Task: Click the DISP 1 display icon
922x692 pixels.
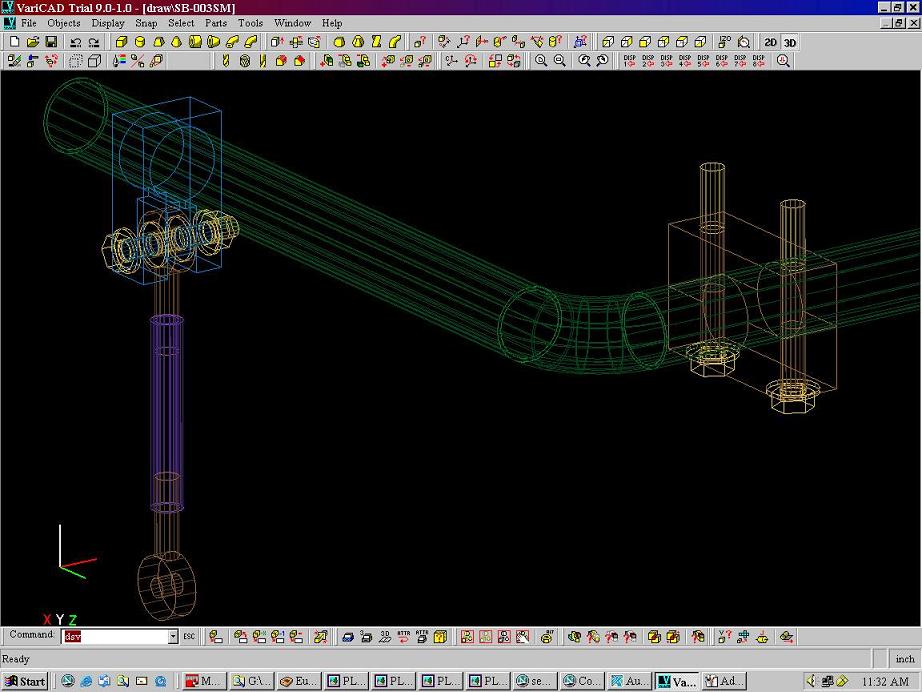Action: tap(629, 61)
